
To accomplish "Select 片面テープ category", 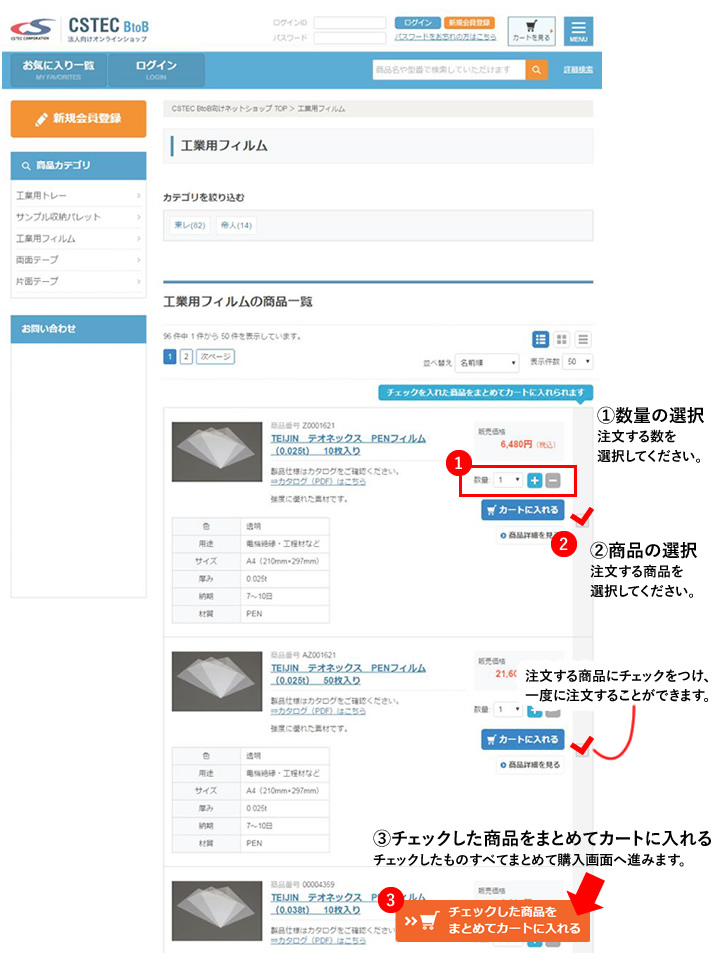I will coord(78,281).
